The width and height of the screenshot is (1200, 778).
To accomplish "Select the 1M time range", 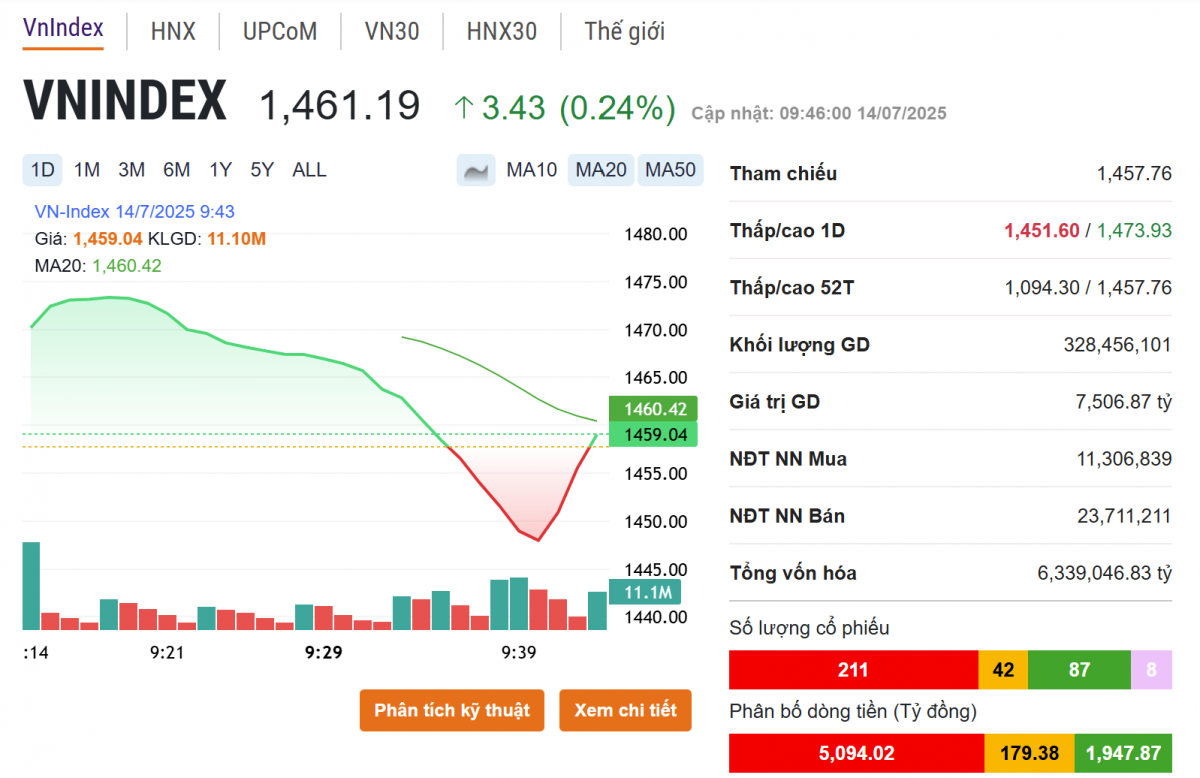I will (x=87, y=170).
